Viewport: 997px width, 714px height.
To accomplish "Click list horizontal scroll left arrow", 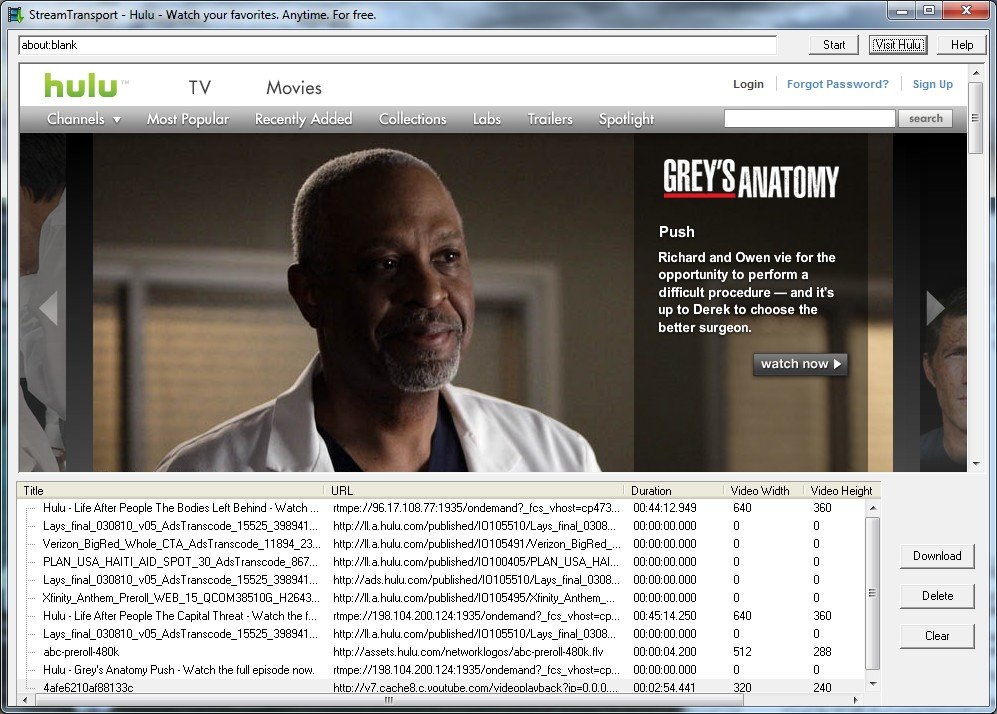I will [x=25, y=700].
